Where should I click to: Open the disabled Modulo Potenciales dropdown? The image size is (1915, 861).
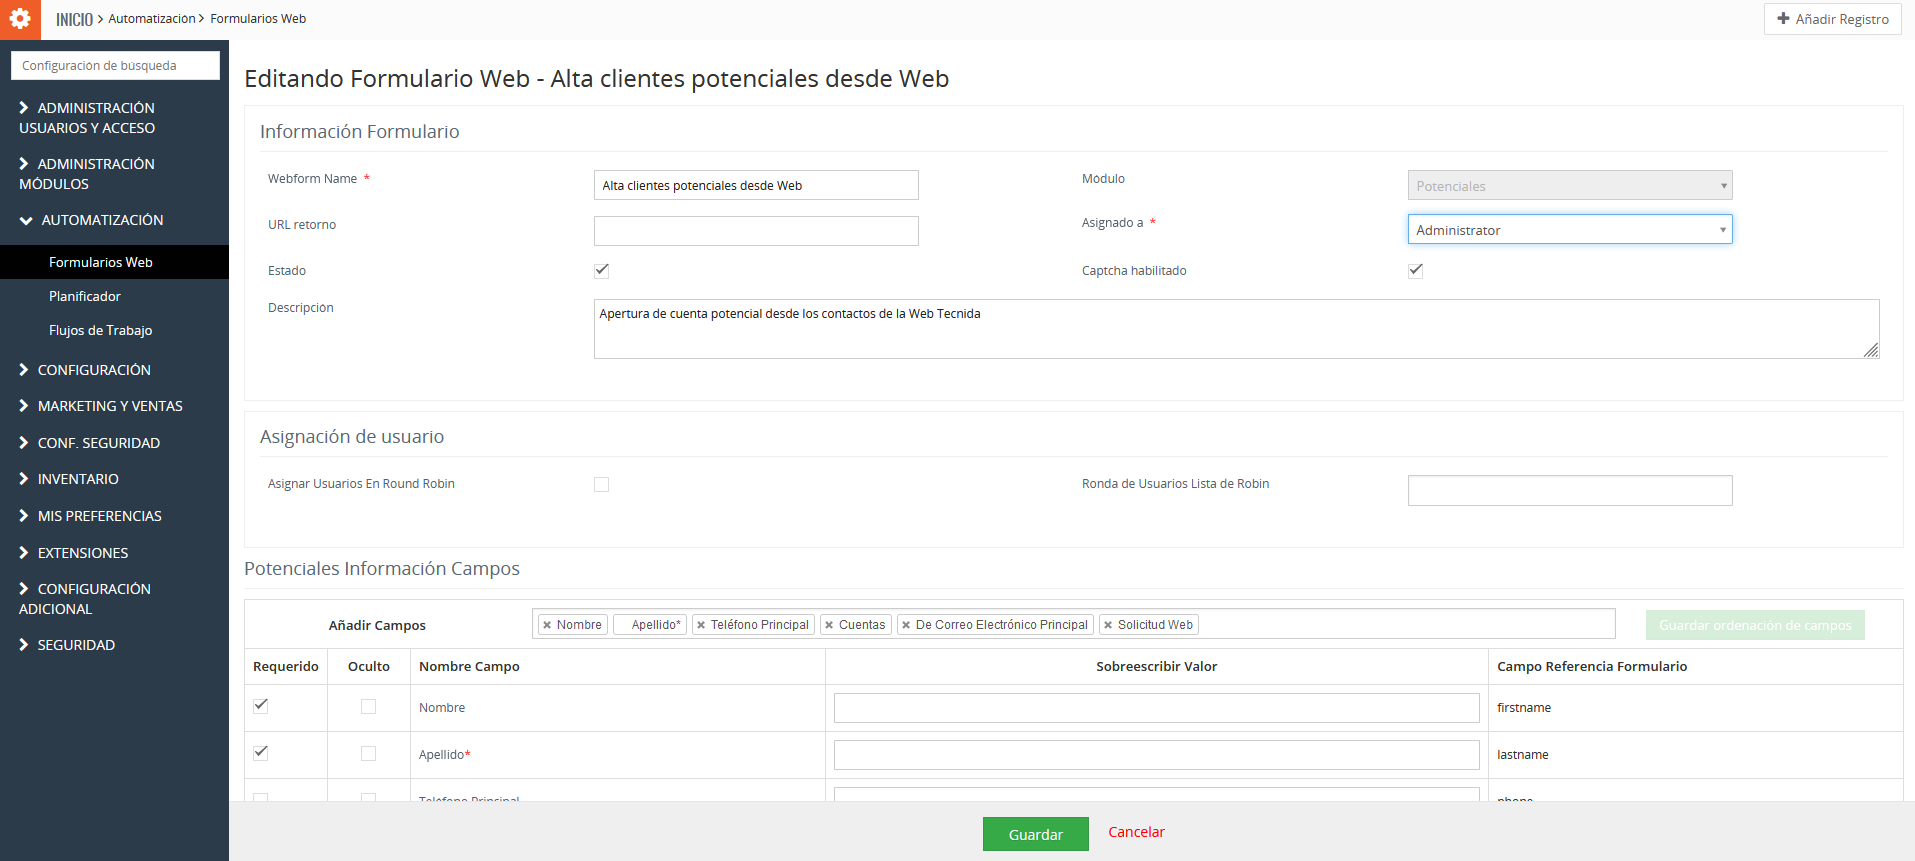(1570, 185)
